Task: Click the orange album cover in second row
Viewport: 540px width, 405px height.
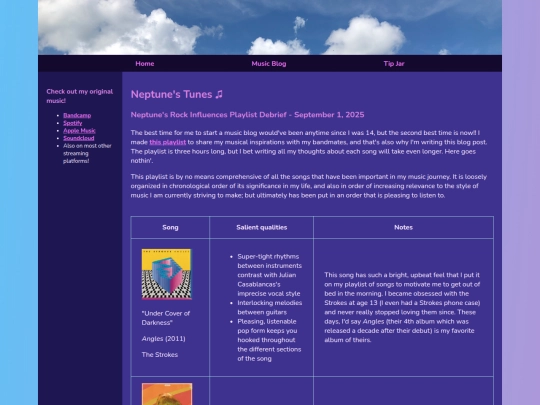Action: pyautogui.click(x=167, y=394)
